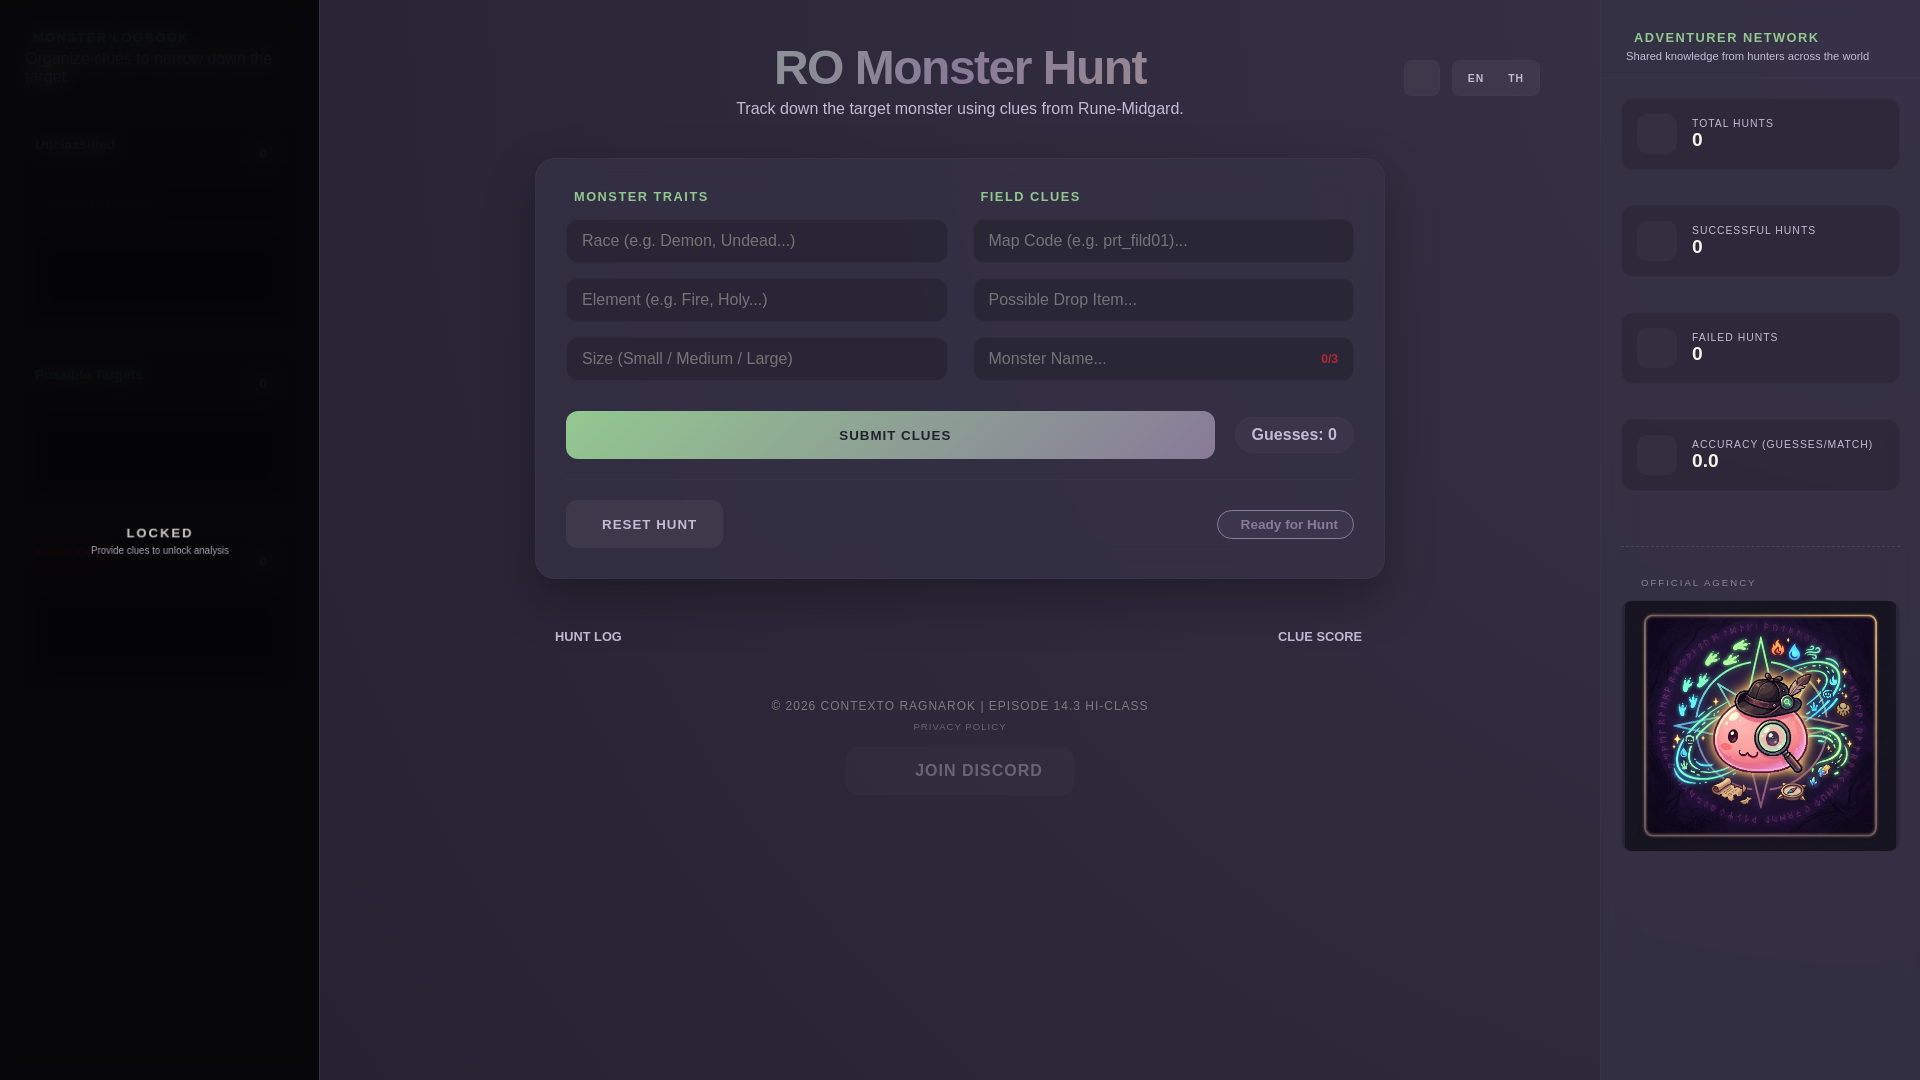Focus the Size input field
This screenshot has height=1080, width=1920.
pos(756,359)
